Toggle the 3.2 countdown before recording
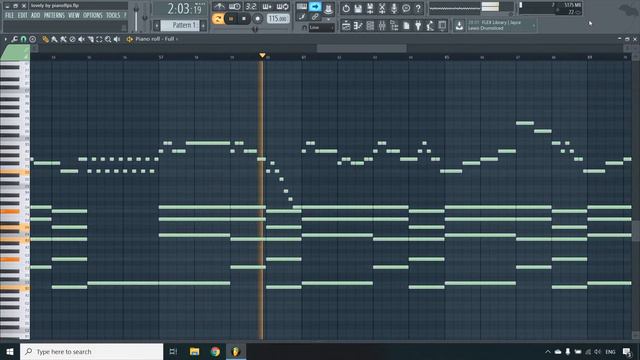The image size is (640, 360). pos(251,7)
